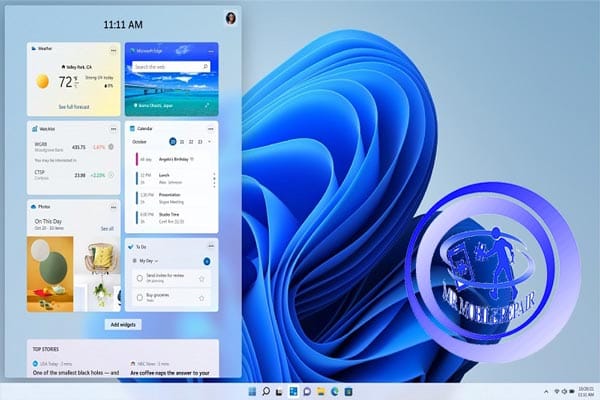The height and width of the screenshot is (400, 600).
Task: Click the sun icon in Weather widget
Action: point(42,81)
